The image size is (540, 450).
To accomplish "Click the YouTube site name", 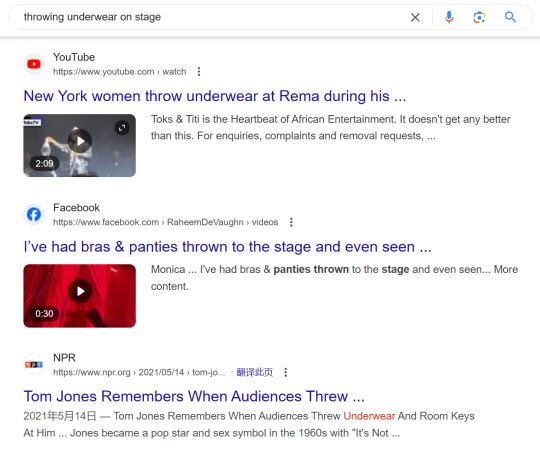I will click(74, 57).
